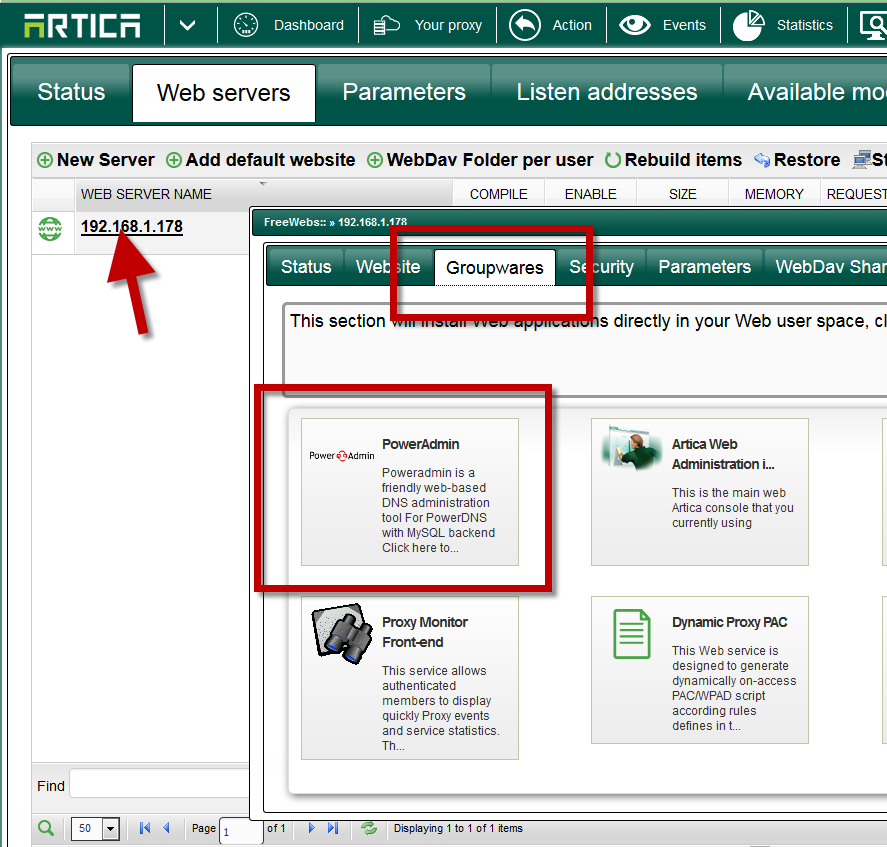The image size is (887, 847).
Task: Click the Action back-arrow icon
Action: coord(525,25)
